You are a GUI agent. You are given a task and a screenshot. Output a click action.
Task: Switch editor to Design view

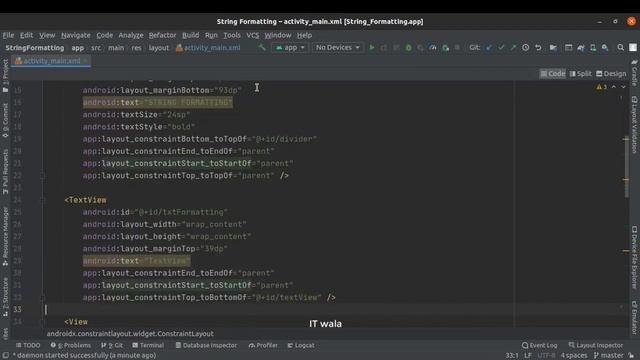click(x=611, y=74)
